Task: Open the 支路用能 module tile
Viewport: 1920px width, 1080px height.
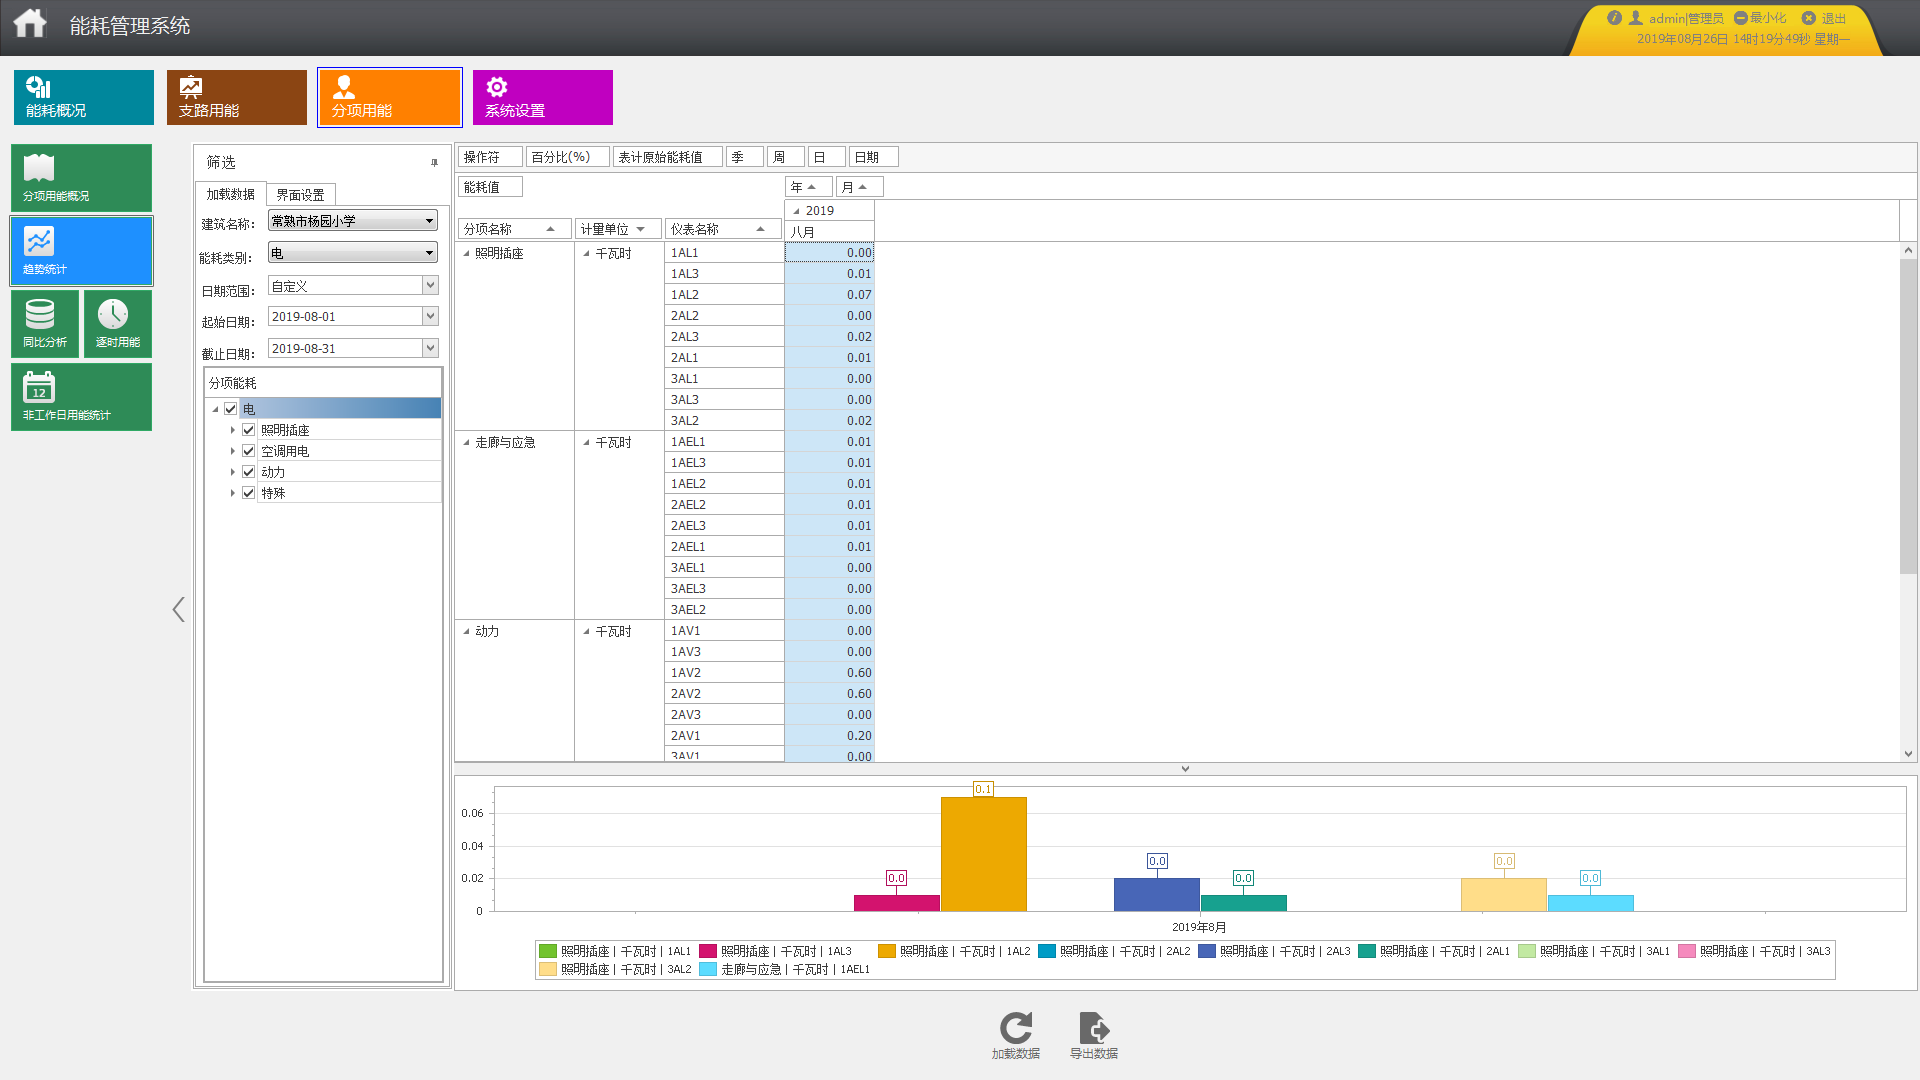Action: click(237, 97)
